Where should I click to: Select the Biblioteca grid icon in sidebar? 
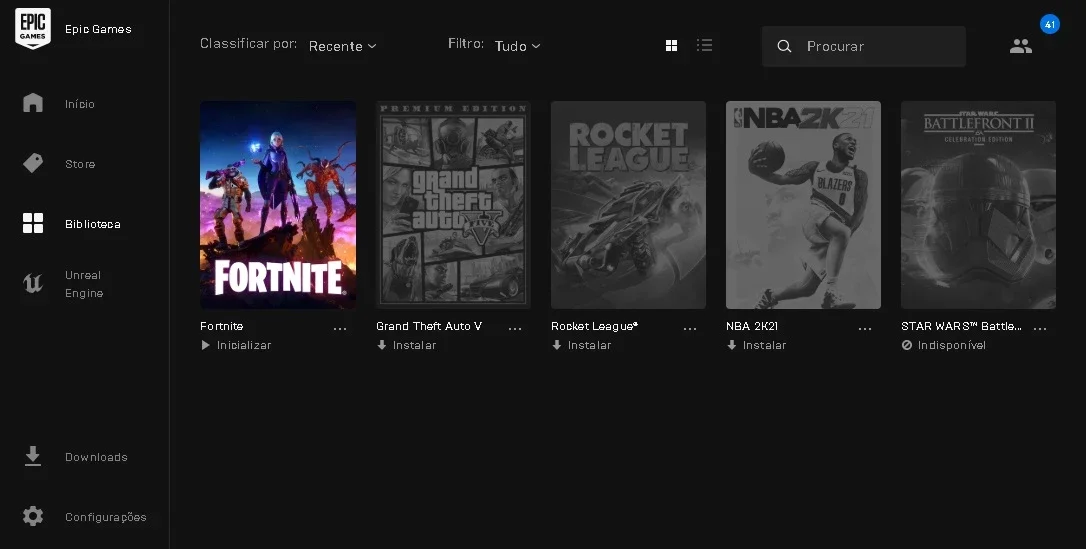click(x=33, y=223)
